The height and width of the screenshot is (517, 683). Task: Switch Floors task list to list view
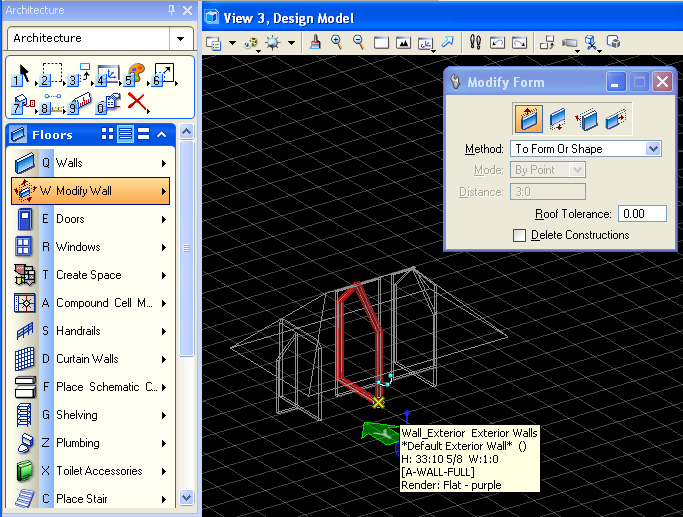point(125,134)
